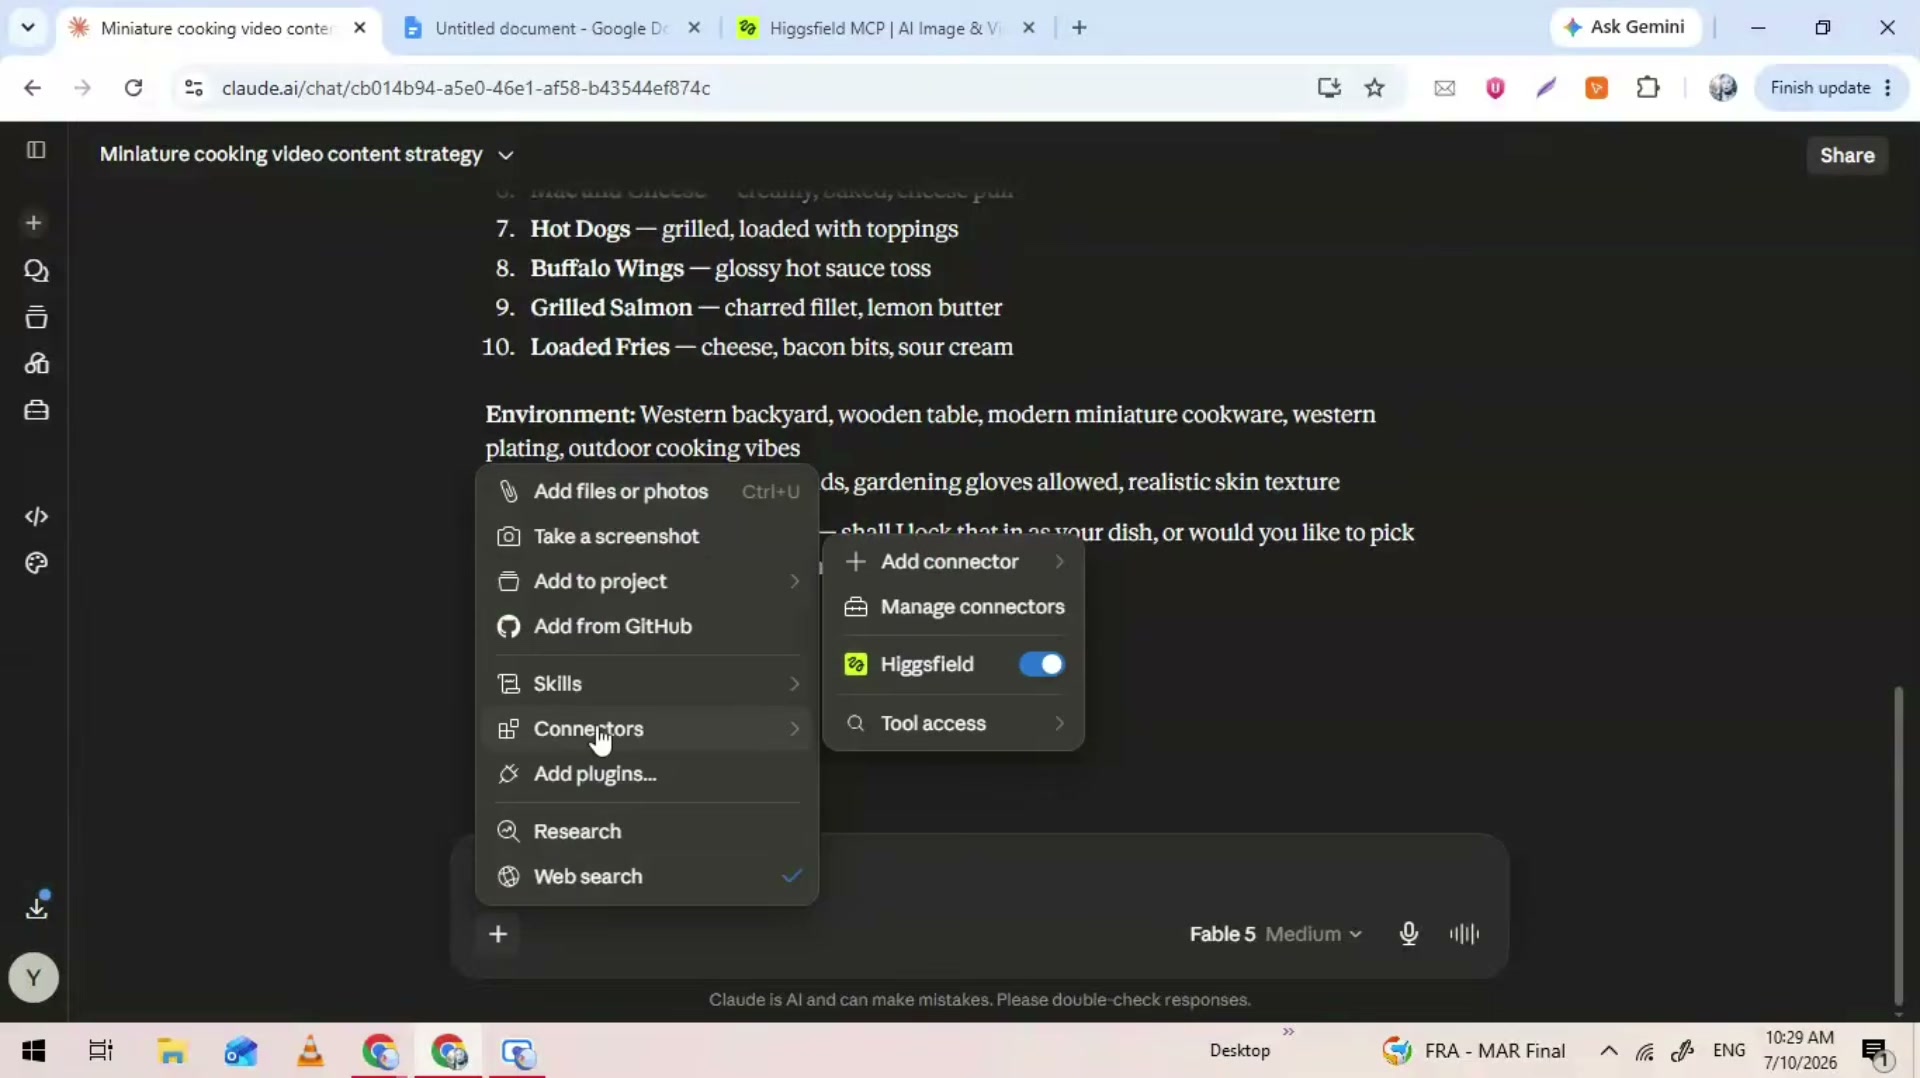The image size is (1920, 1078).
Task: Click the install app icon in address bar
Action: [x=1329, y=88]
